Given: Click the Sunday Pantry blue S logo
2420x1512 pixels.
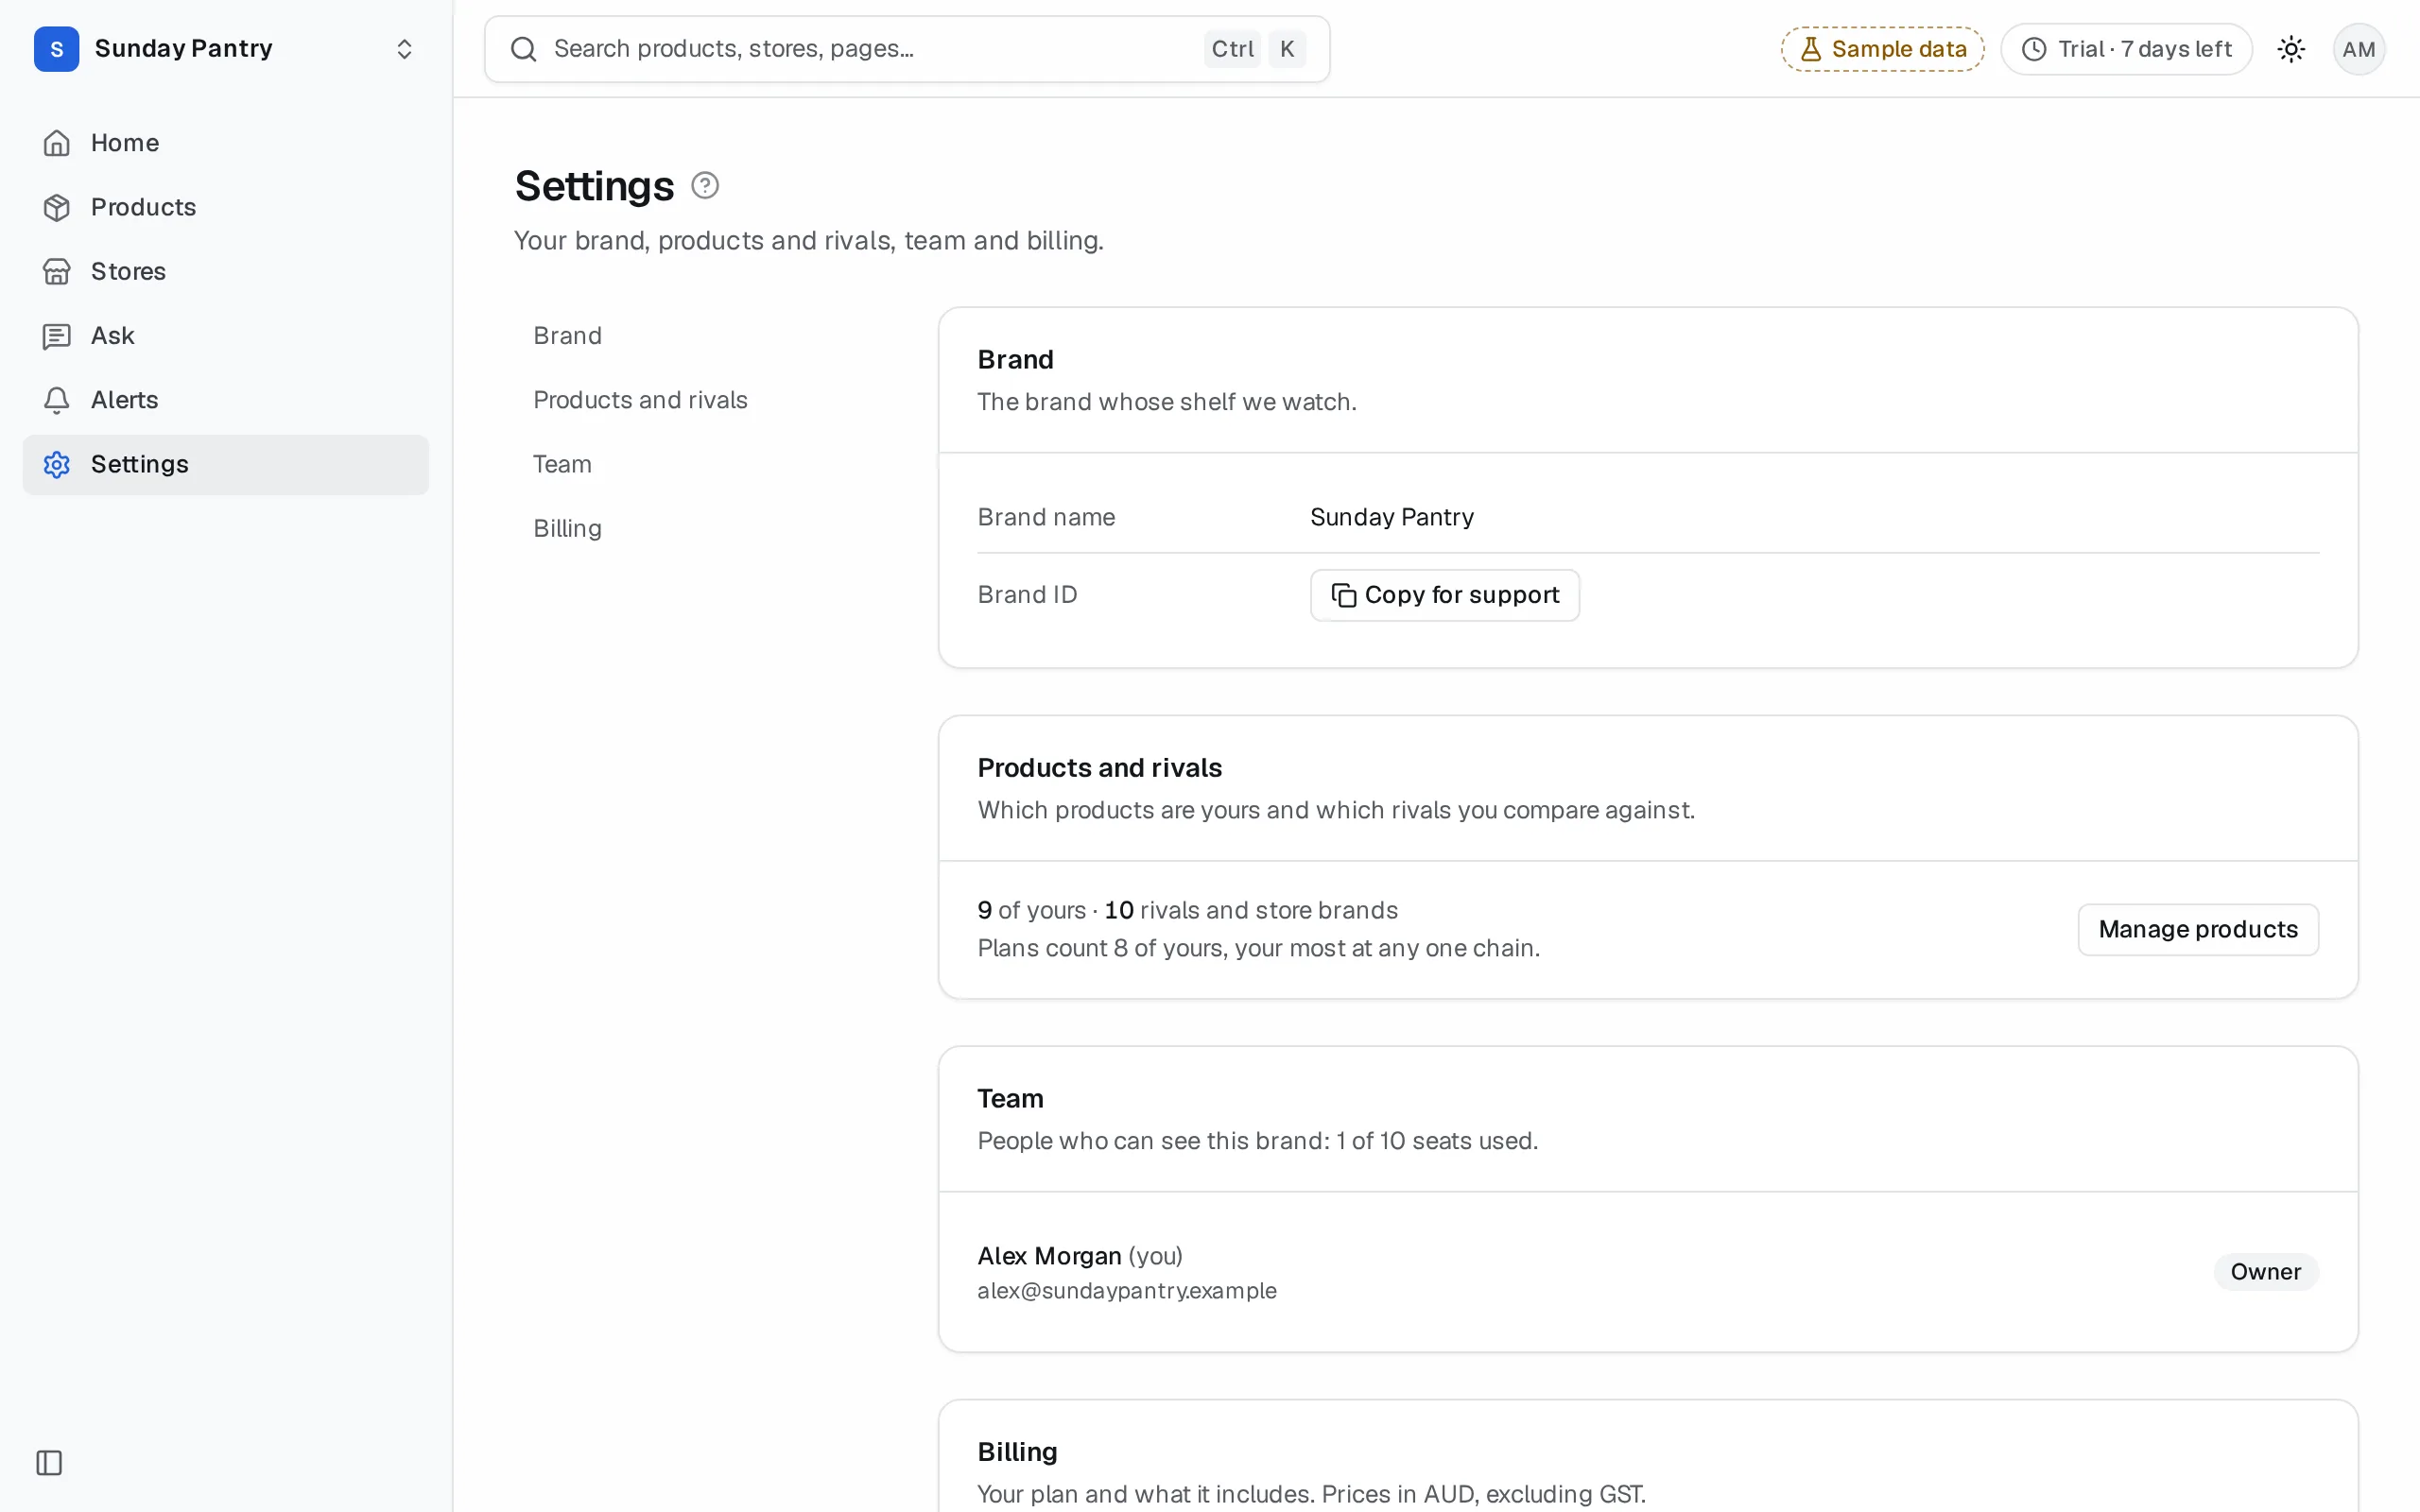Looking at the screenshot, I should (x=56, y=49).
